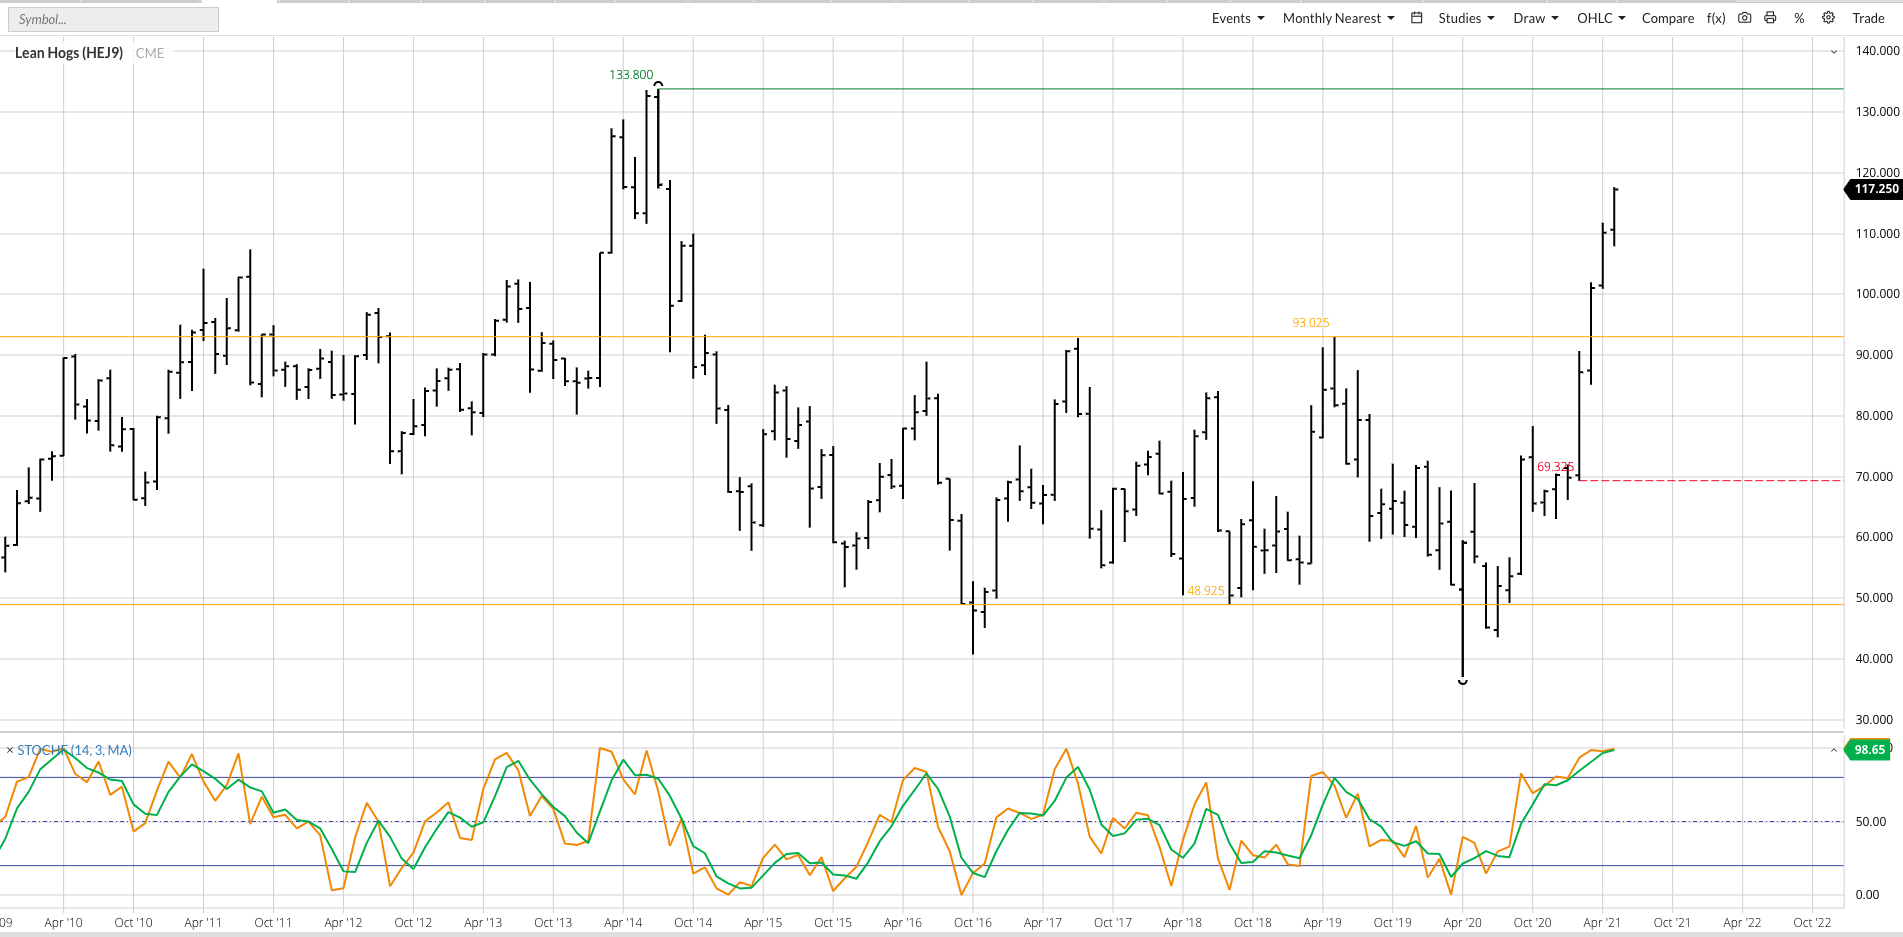The image size is (1903, 937).
Task: Select the STOCHF (14, 3, MA) study label
Action: (x=75, y=750)
